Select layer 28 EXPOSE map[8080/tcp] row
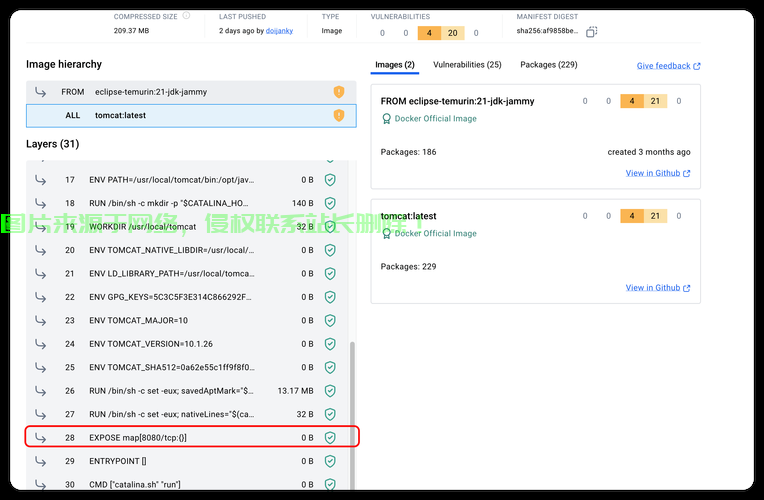 [188, 438]
